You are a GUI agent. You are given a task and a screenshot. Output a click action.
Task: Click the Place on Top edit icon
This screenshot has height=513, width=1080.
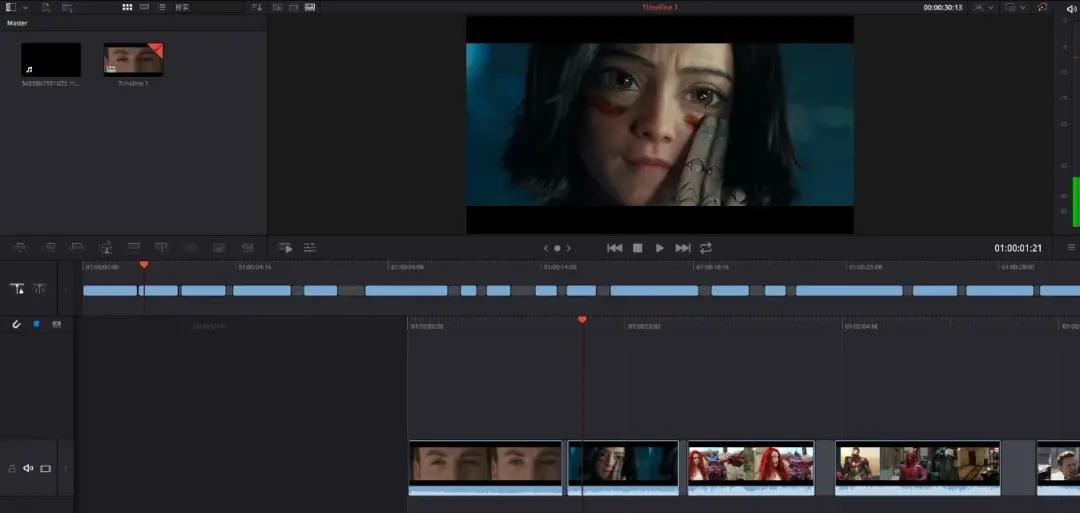(134, 247)
